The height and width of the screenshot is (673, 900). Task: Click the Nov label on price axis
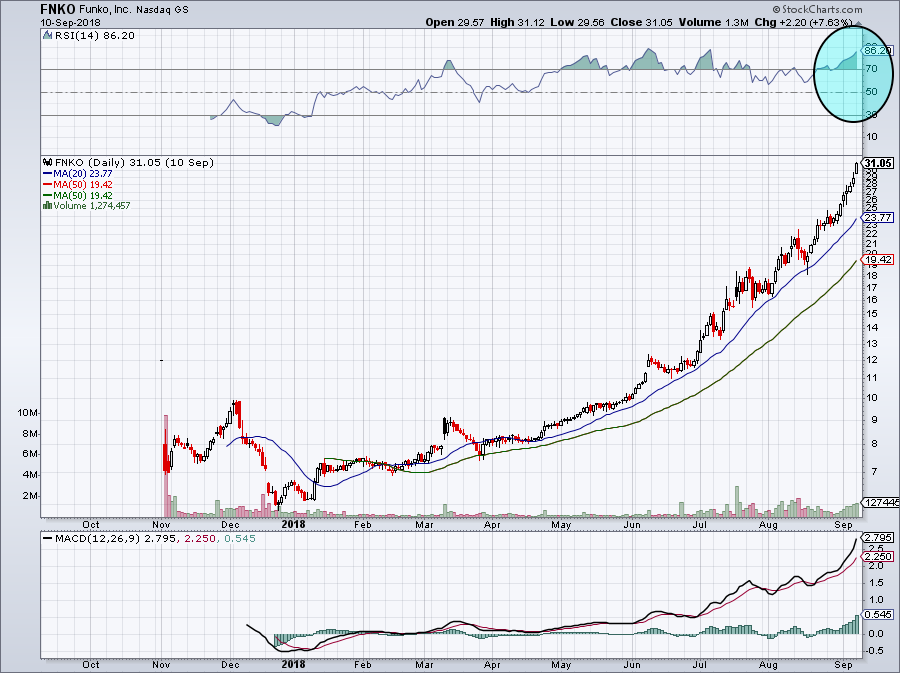coord(161,524)
